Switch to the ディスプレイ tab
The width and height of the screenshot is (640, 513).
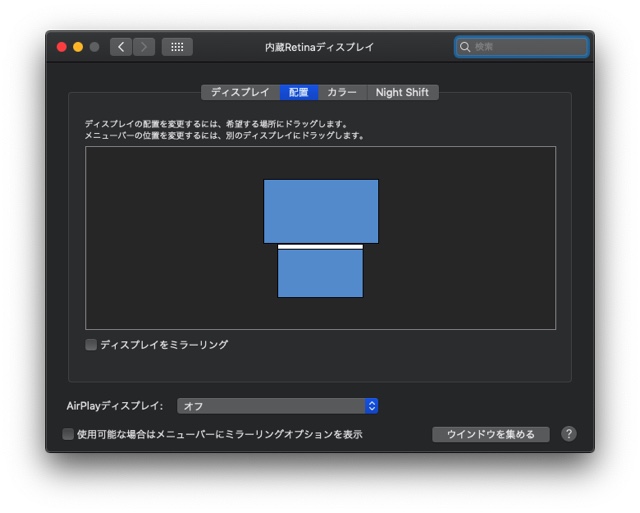(240, 92)
